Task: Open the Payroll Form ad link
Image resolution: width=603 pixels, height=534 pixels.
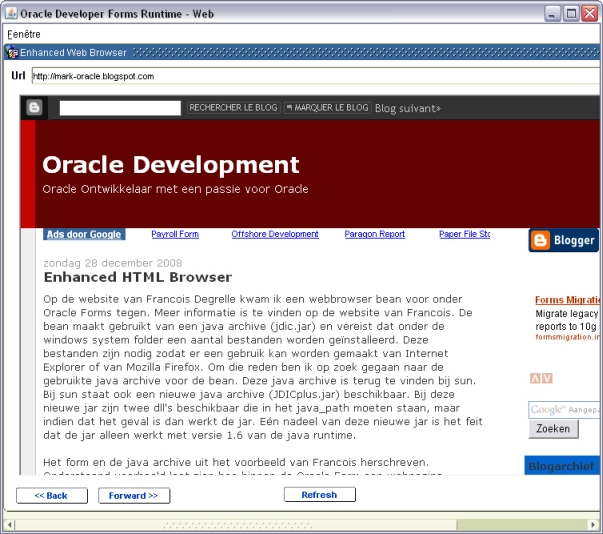Action: [x=175, y=234]
